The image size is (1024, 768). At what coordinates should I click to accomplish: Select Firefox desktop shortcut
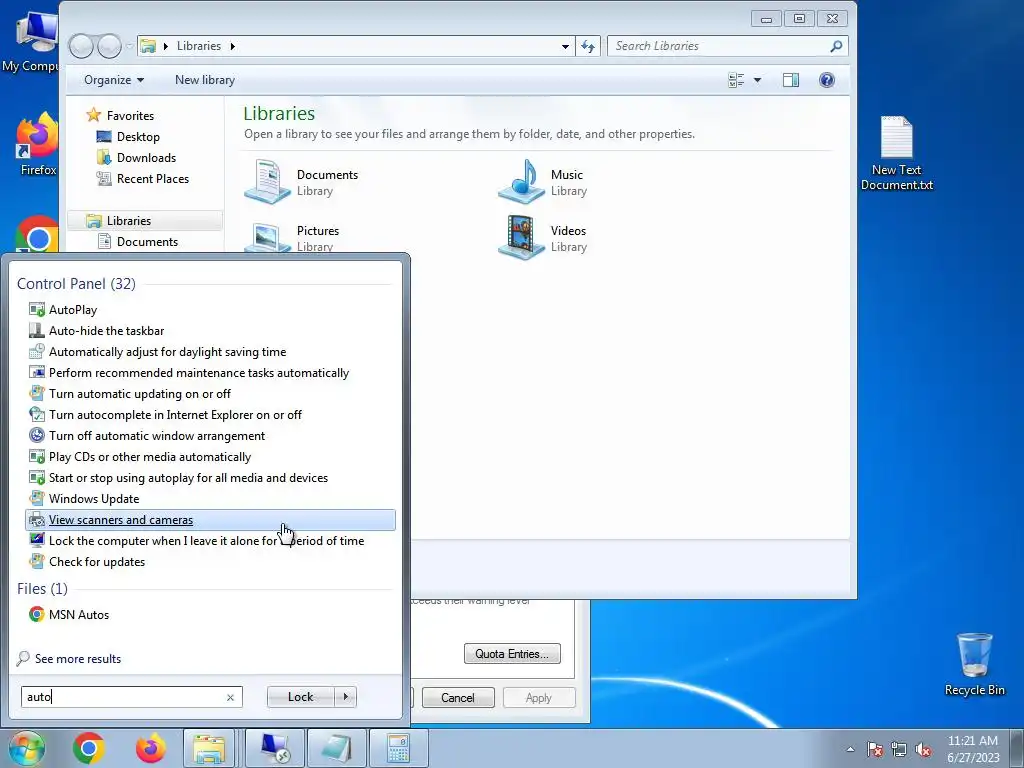point(37,145)
